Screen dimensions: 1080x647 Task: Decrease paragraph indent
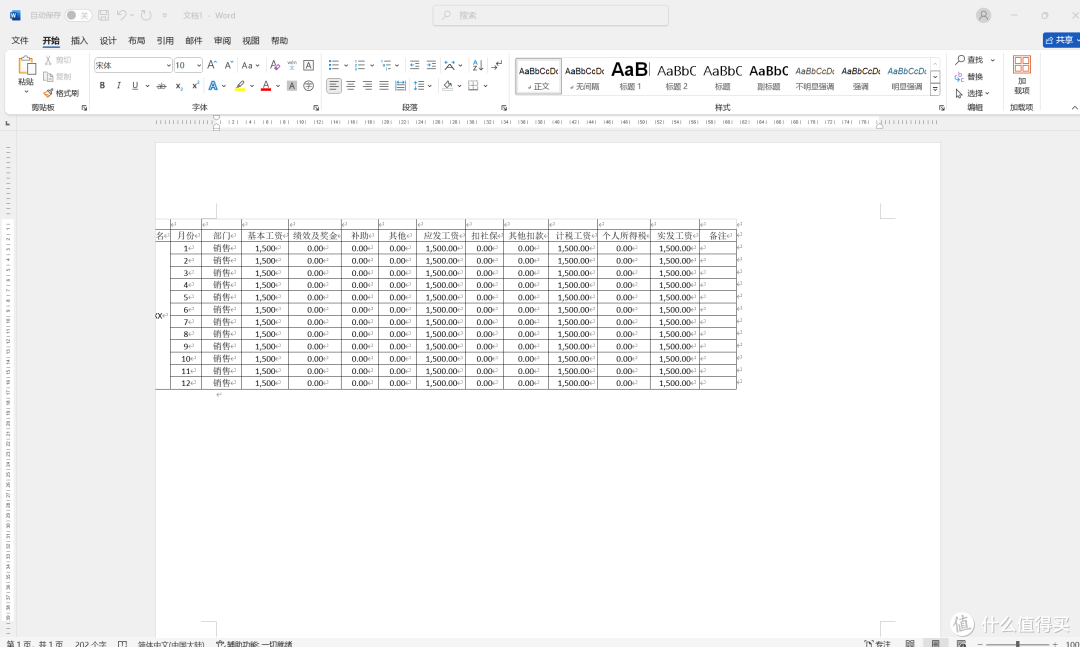(x=414, y=65)
